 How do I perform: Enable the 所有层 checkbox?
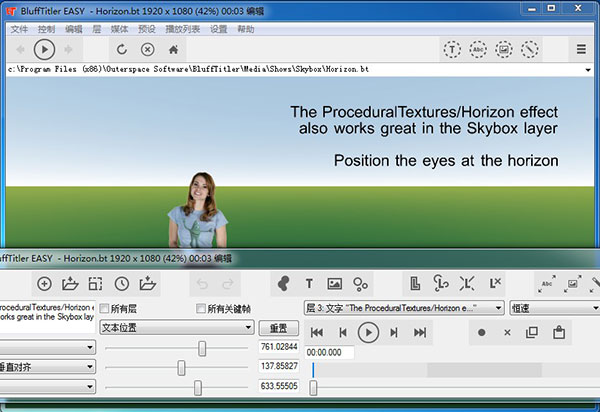click(x=105, y=308)
